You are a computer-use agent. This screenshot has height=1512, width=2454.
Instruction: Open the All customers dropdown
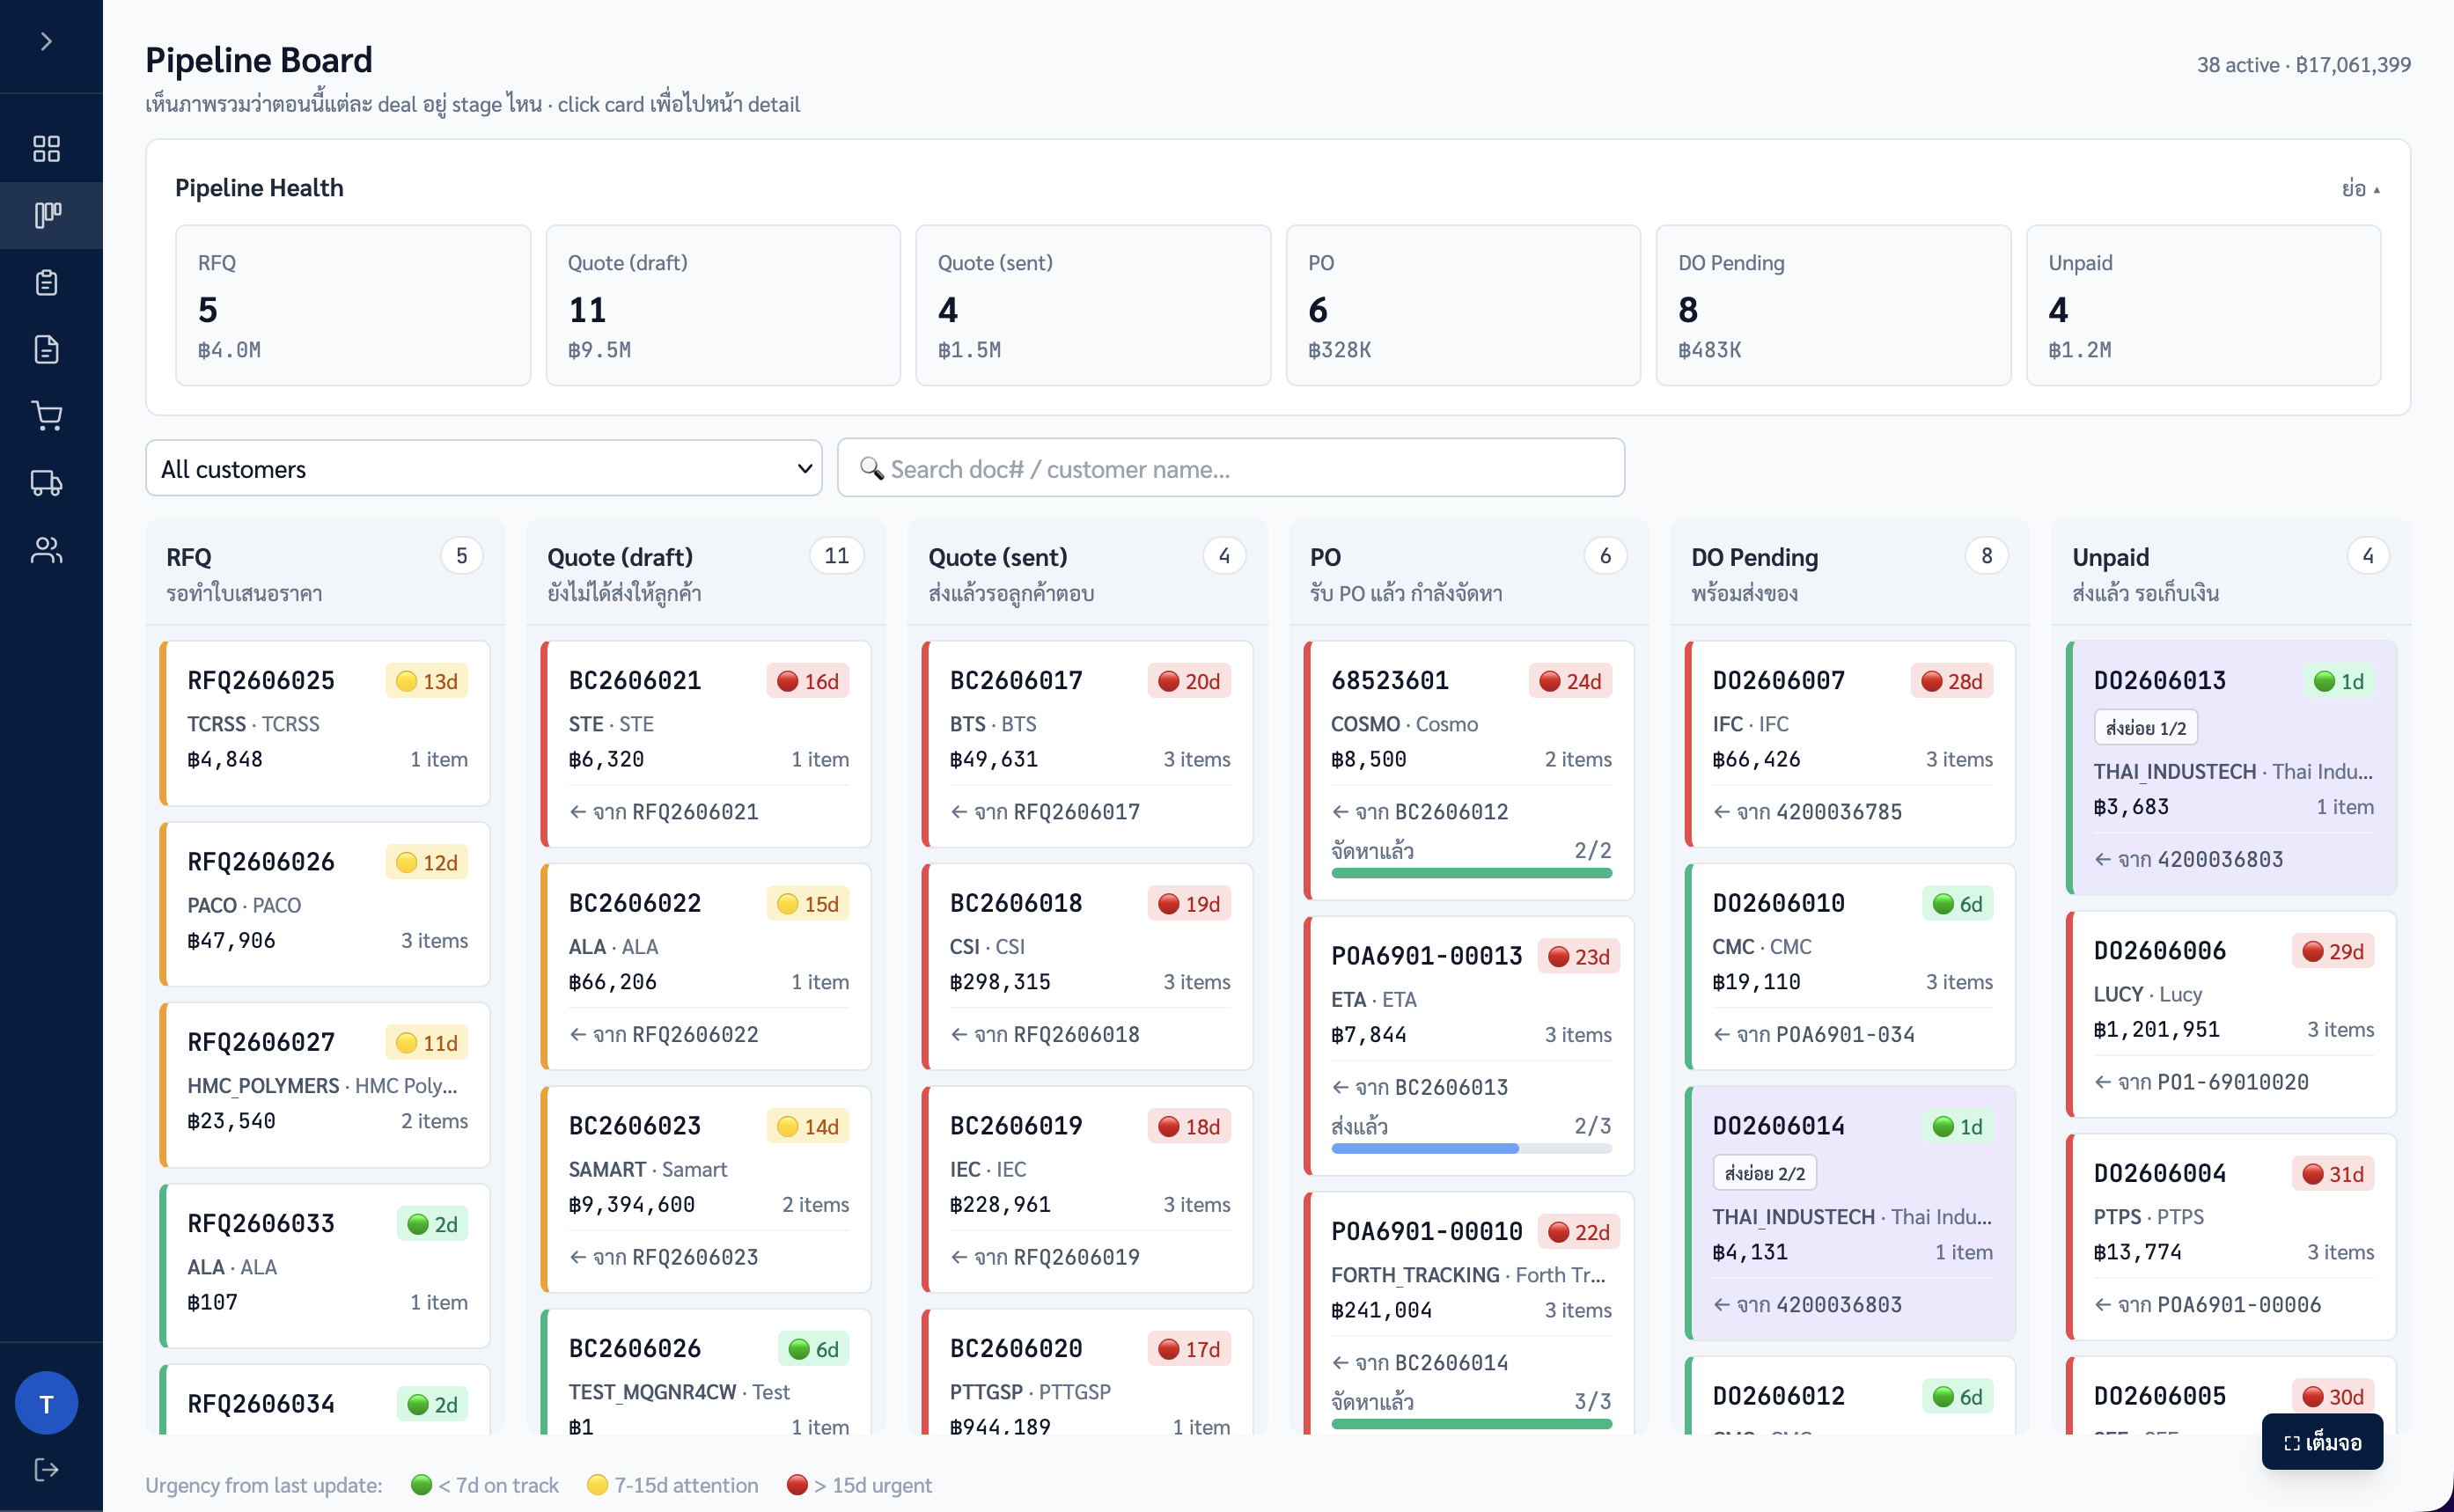coord(484,468)
